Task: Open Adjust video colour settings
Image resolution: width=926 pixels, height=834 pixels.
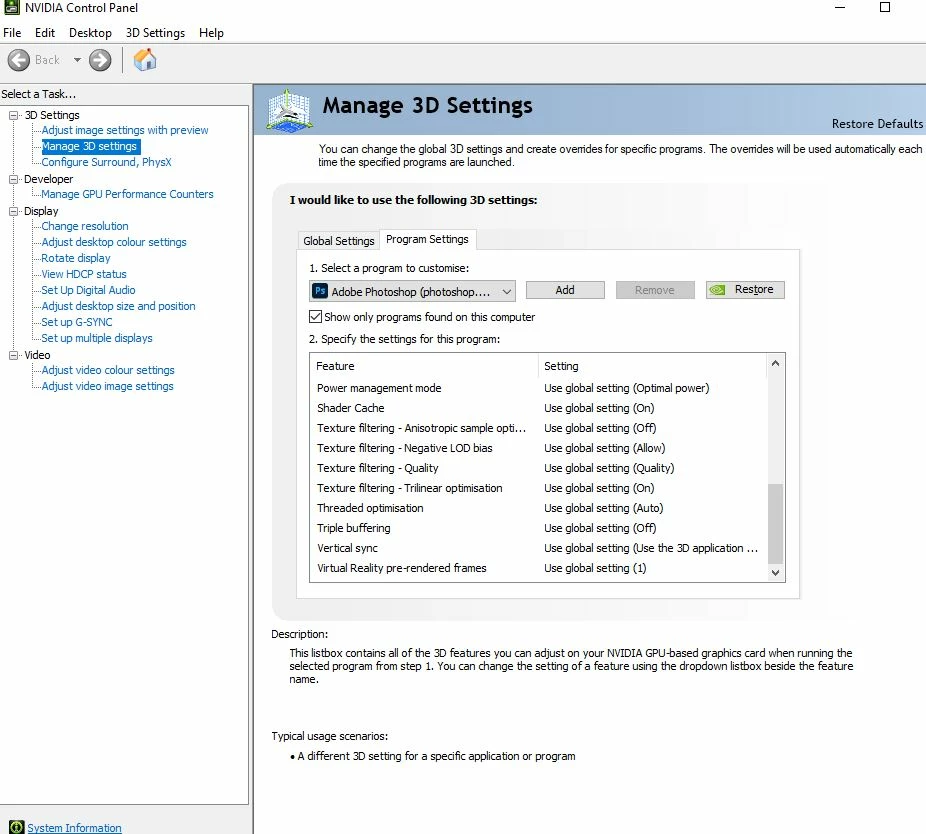Action: [108, 370]
